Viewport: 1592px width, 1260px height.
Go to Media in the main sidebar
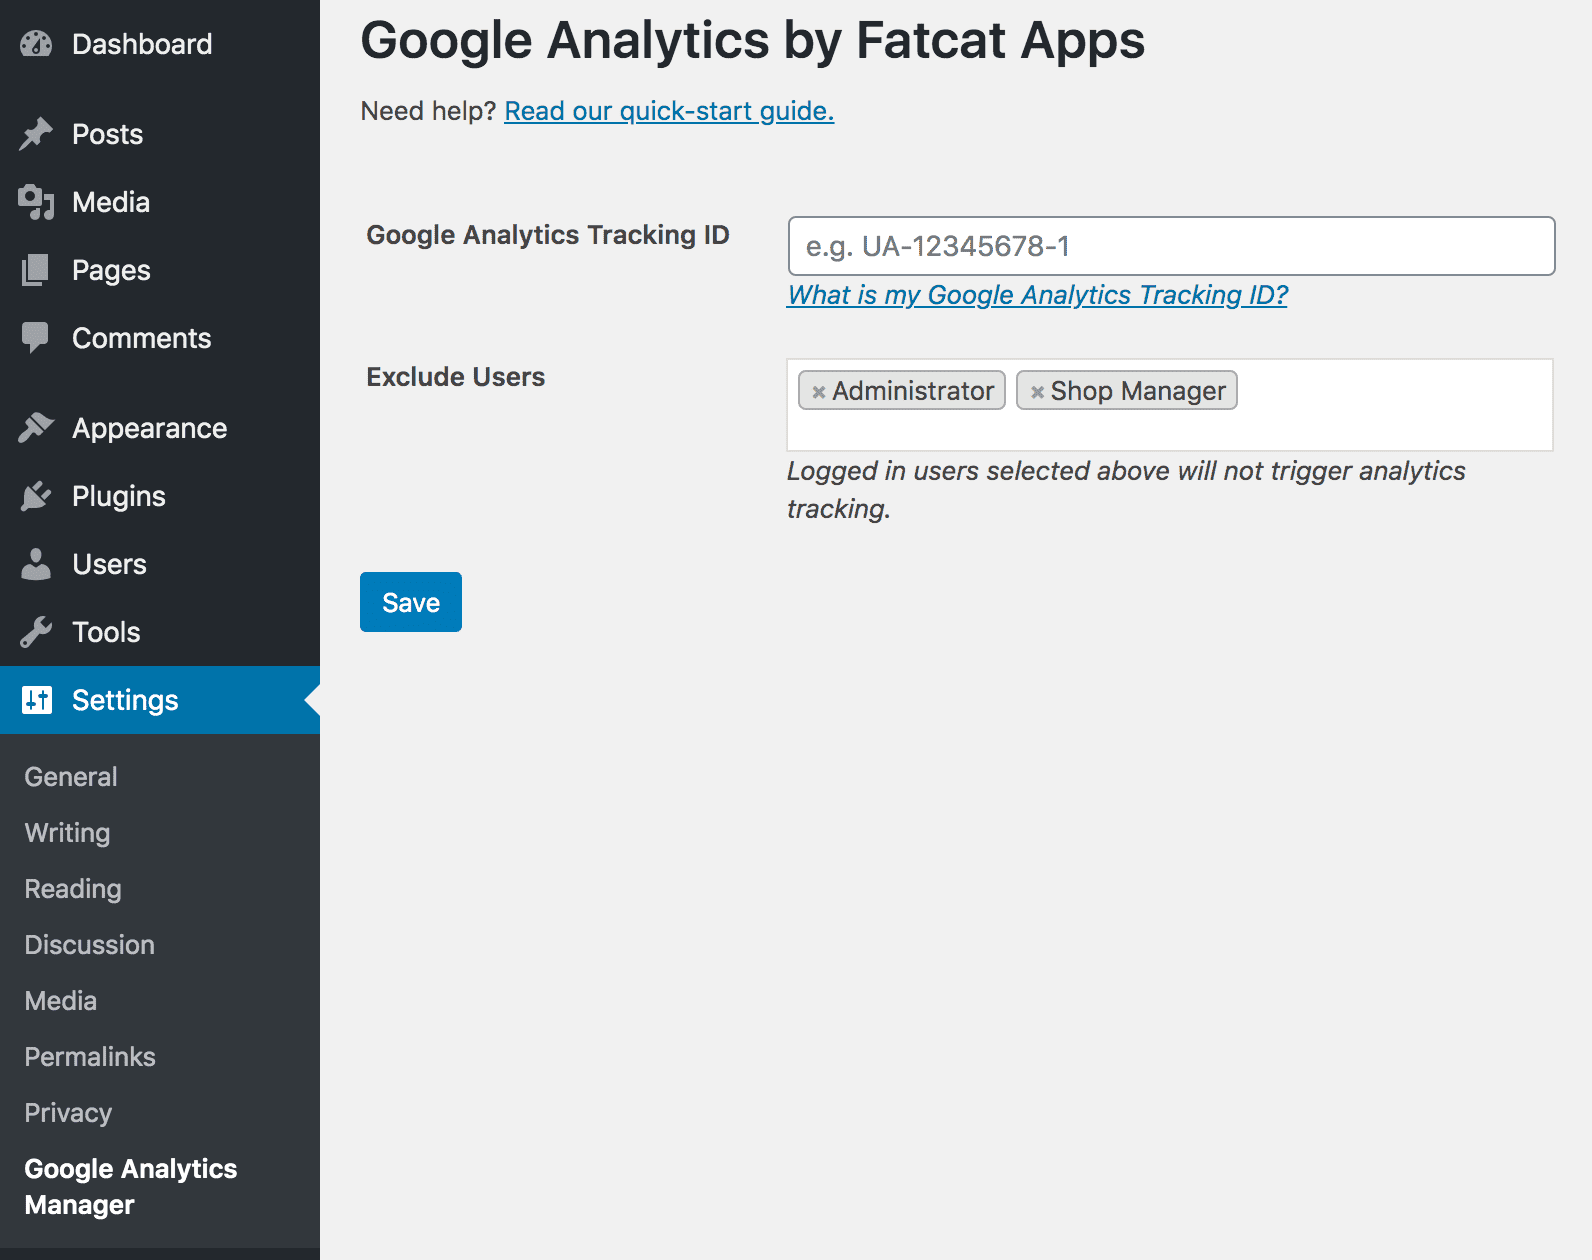pyautogui.click(x=160, y=202)
